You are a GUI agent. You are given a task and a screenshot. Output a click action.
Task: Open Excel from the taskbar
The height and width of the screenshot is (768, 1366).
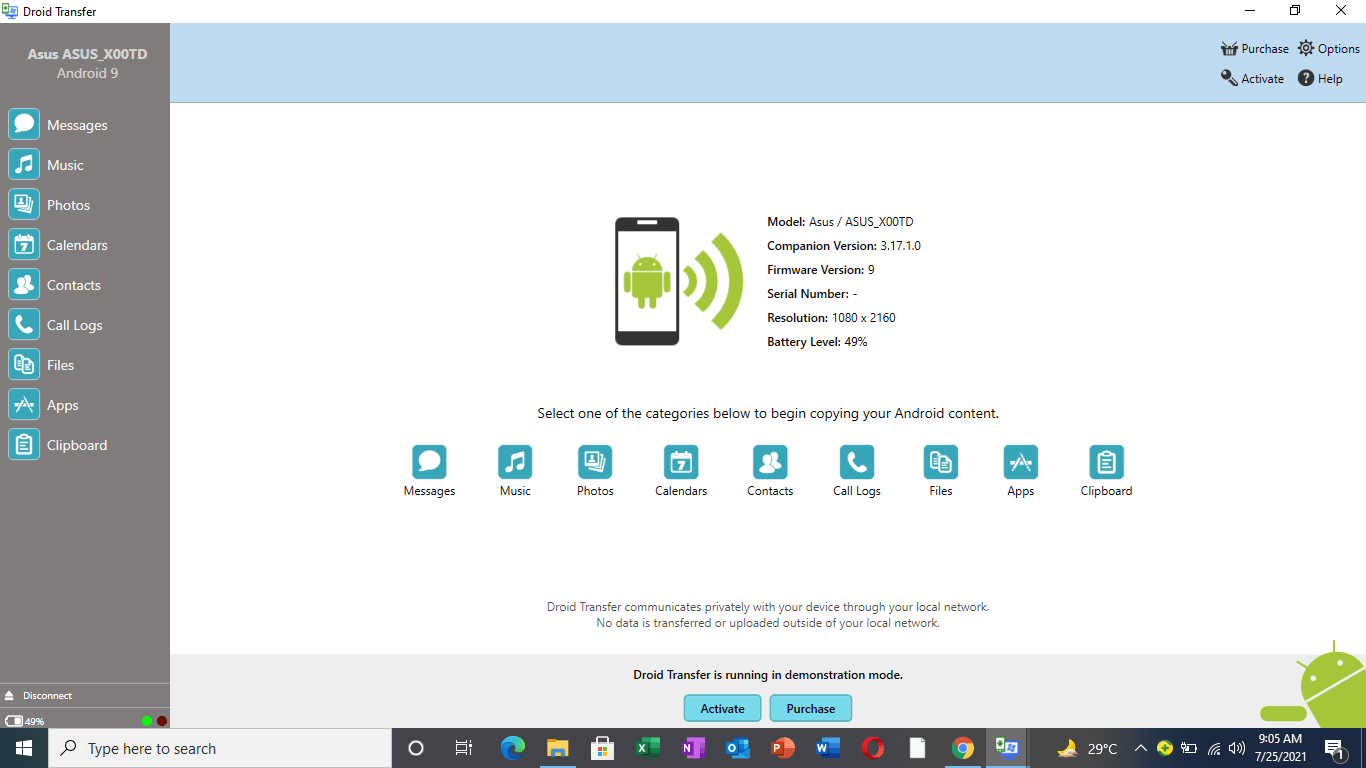[x=648, y=748]
